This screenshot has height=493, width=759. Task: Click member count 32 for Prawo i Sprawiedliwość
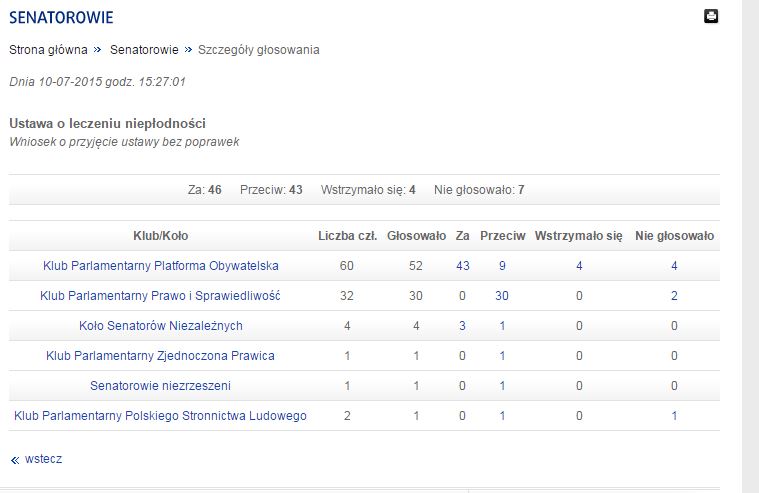click(x=347, y=296)
